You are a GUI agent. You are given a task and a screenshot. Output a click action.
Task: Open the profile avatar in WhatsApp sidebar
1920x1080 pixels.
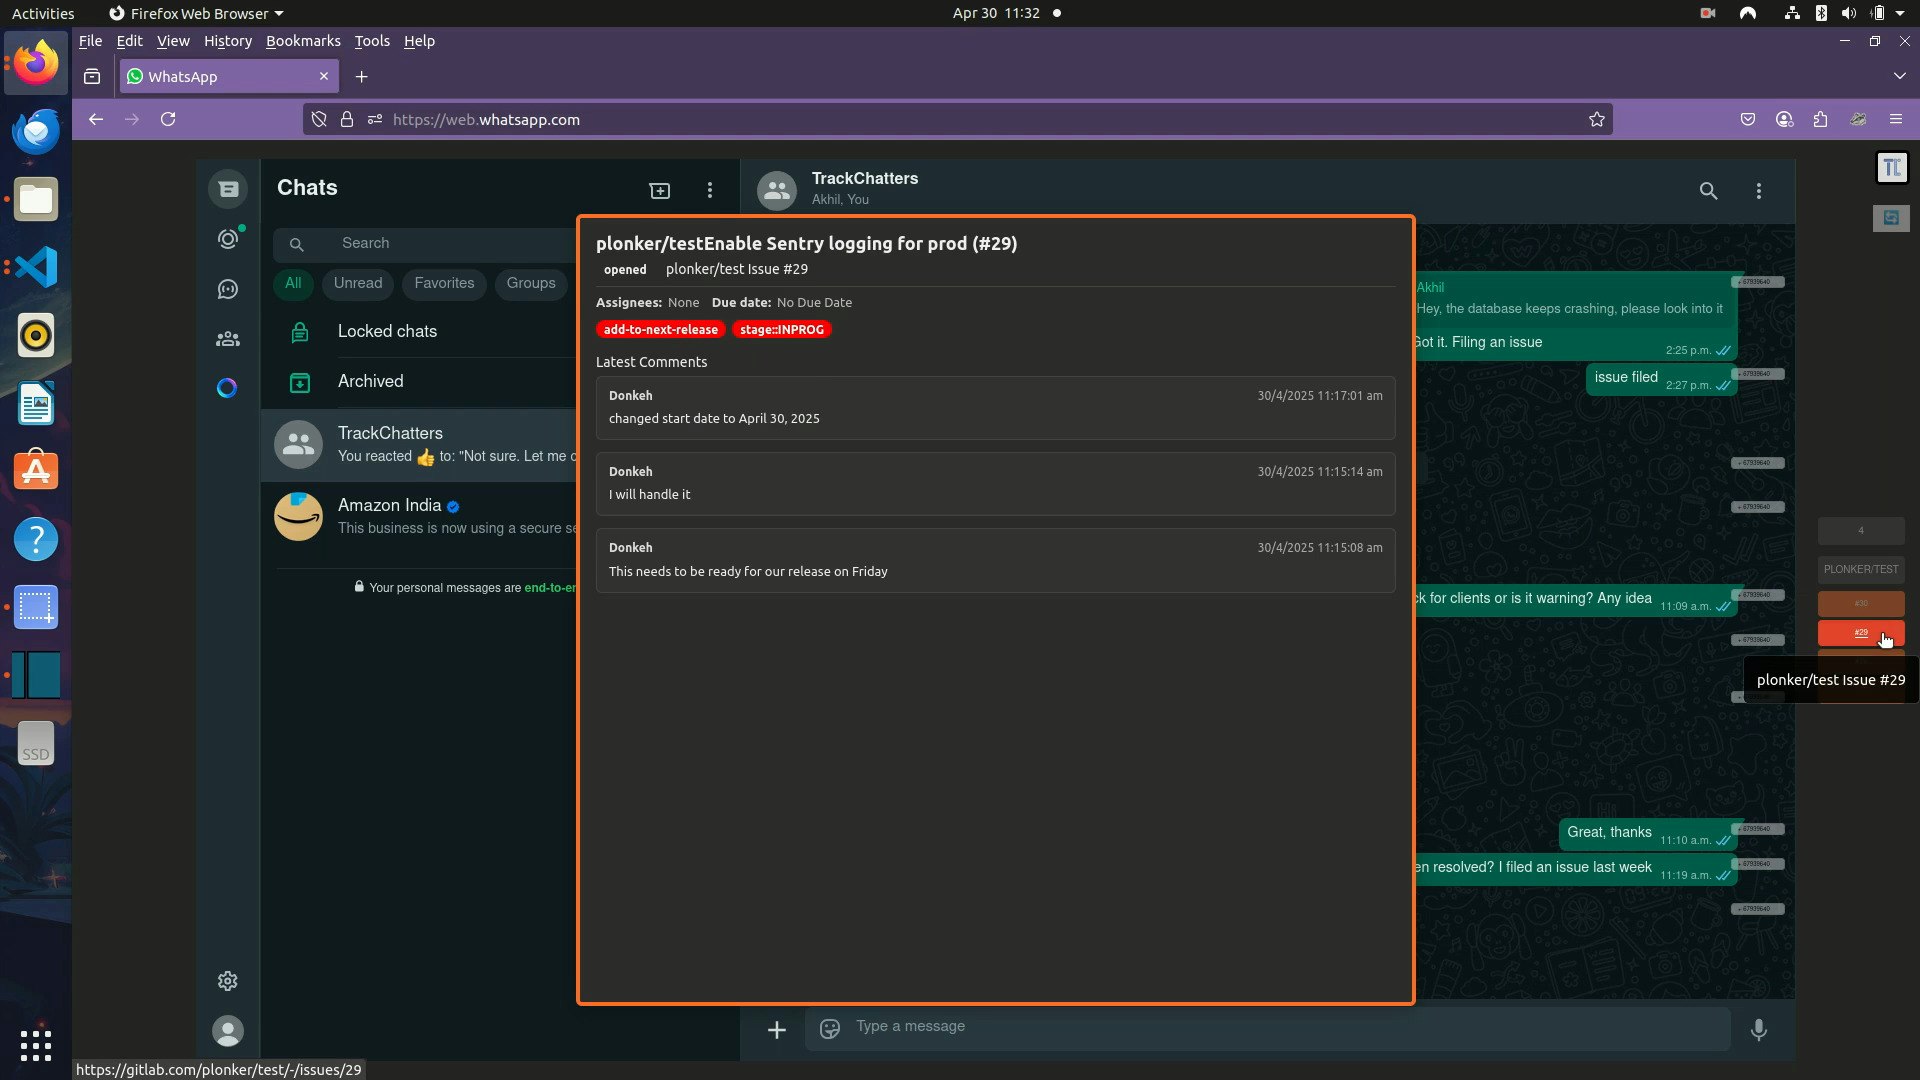tap(228, 1031)
